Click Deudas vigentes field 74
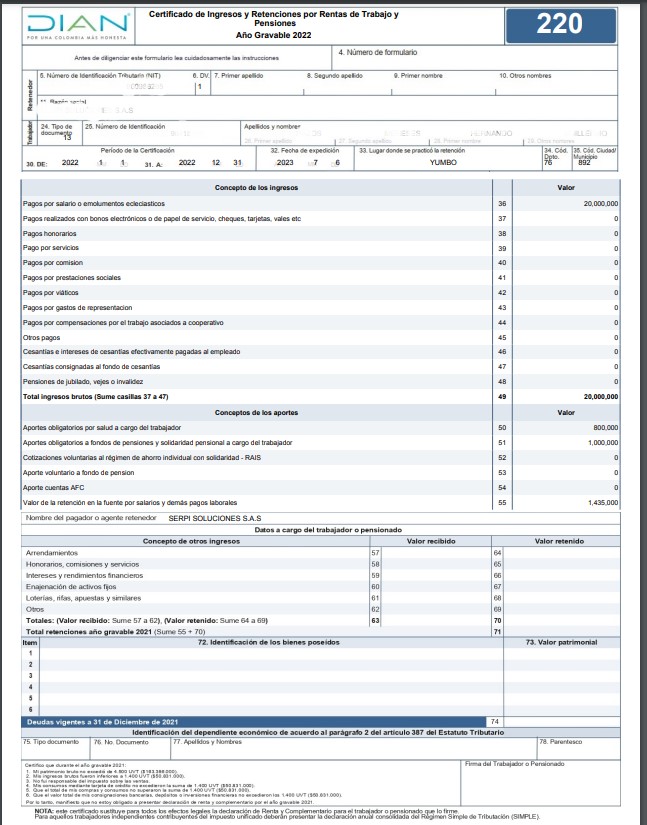Image resolution: width=647 pixels, height=825 pixels. coord(561,722)
